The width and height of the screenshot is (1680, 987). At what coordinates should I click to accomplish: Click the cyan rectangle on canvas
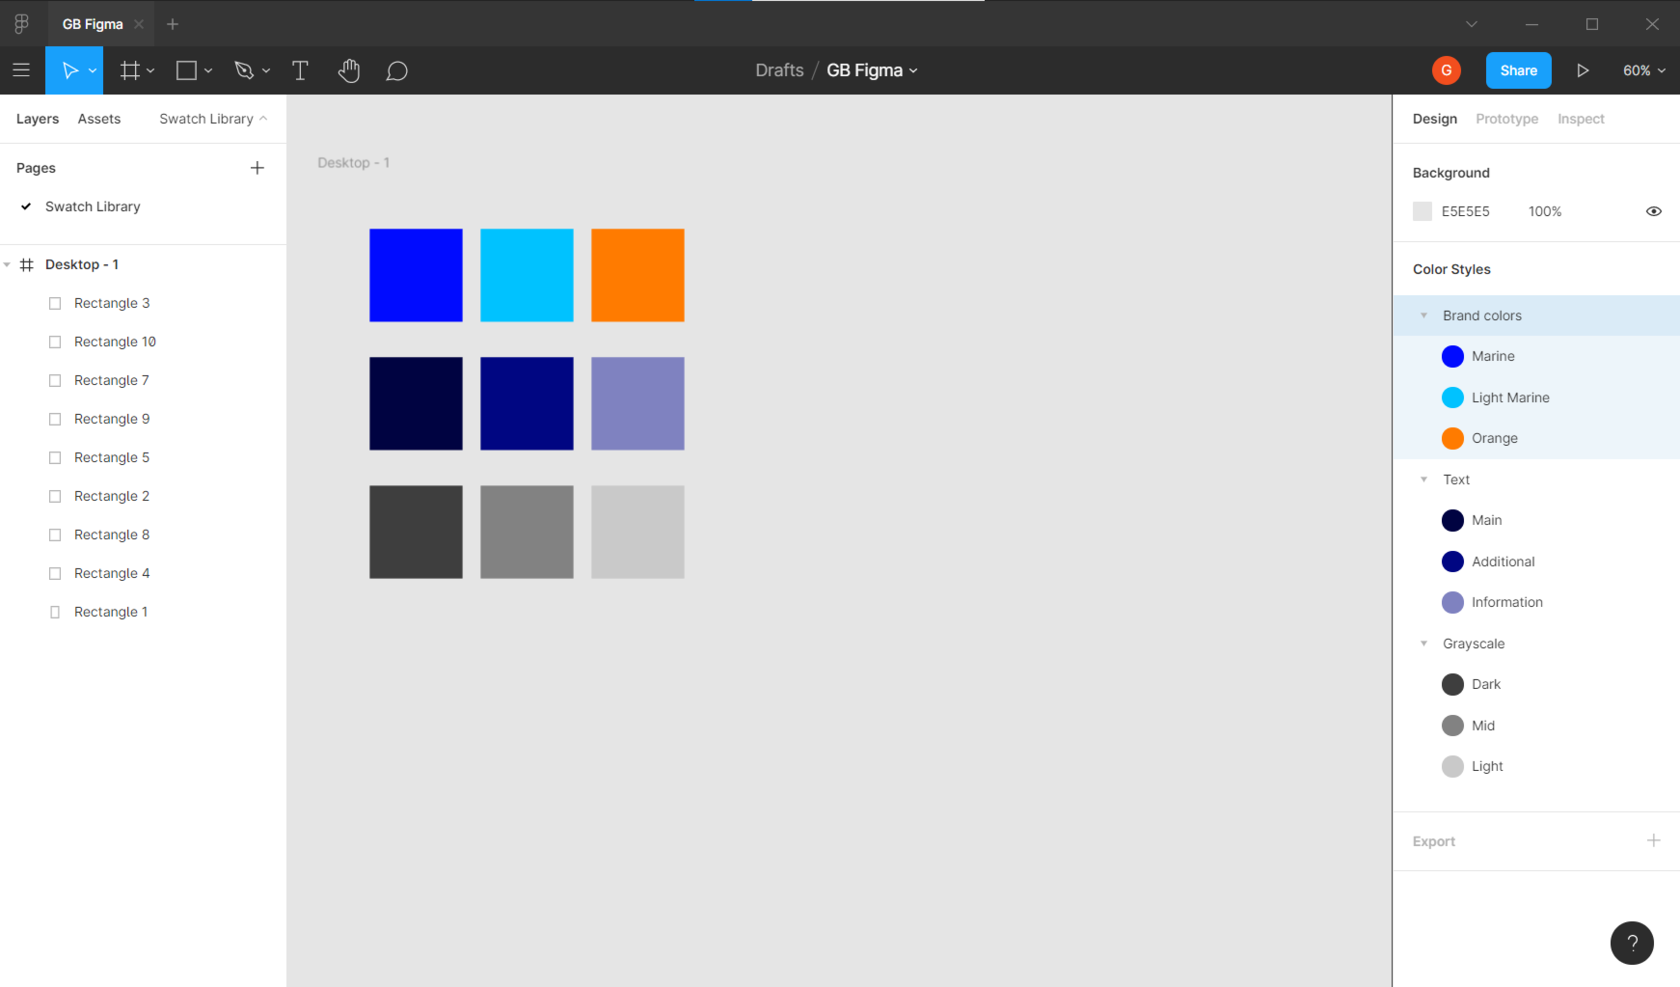coord(527,275)
